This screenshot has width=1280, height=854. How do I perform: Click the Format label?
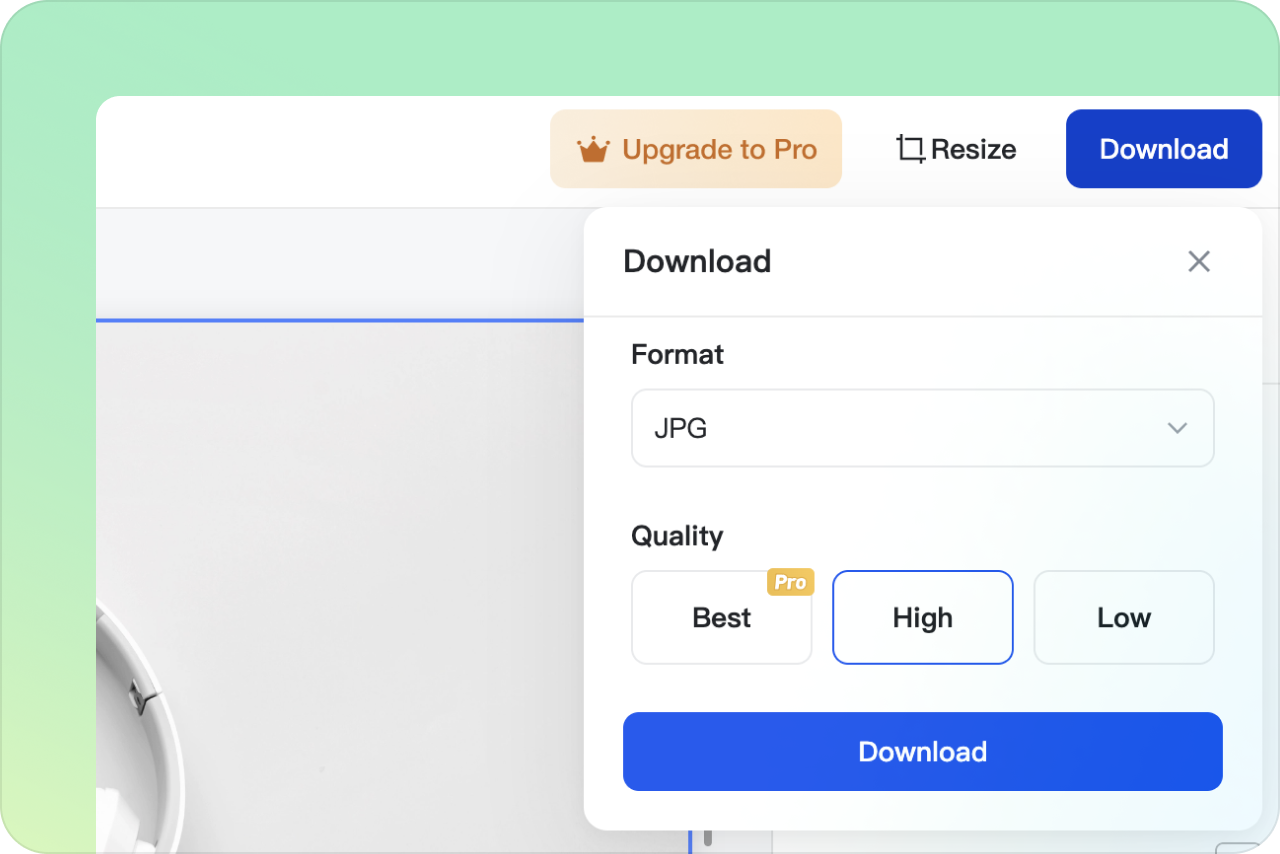pos(678,355)
